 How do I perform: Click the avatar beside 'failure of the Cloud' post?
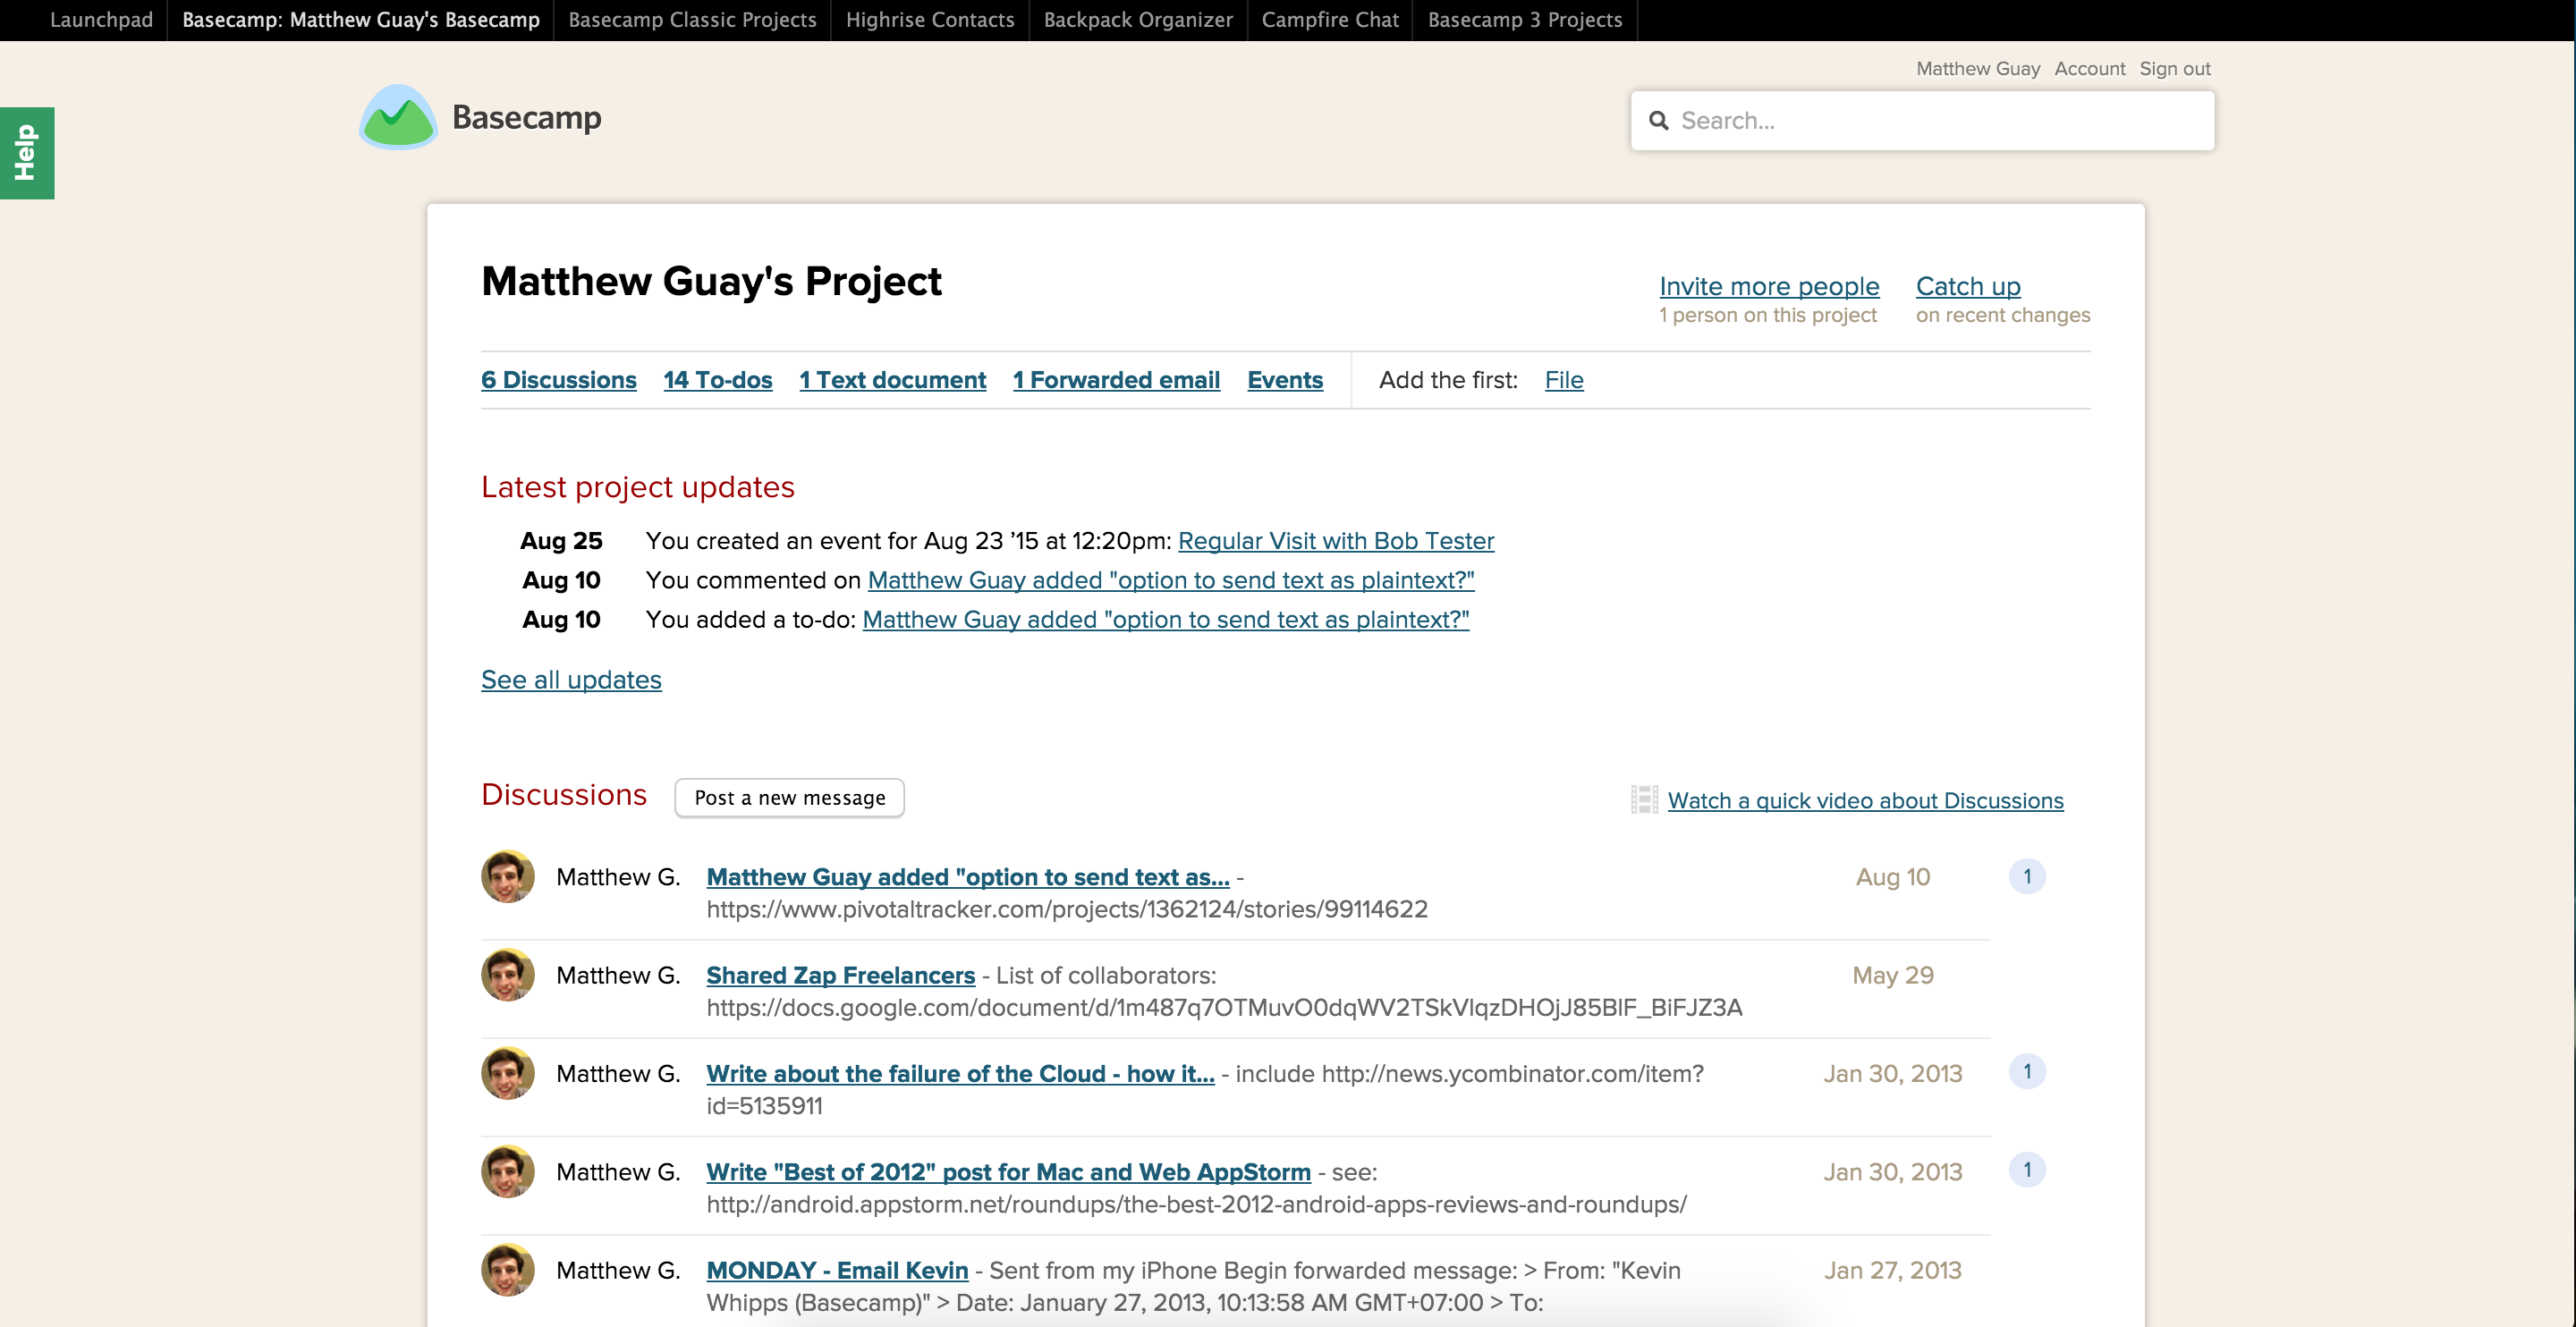507,1072
